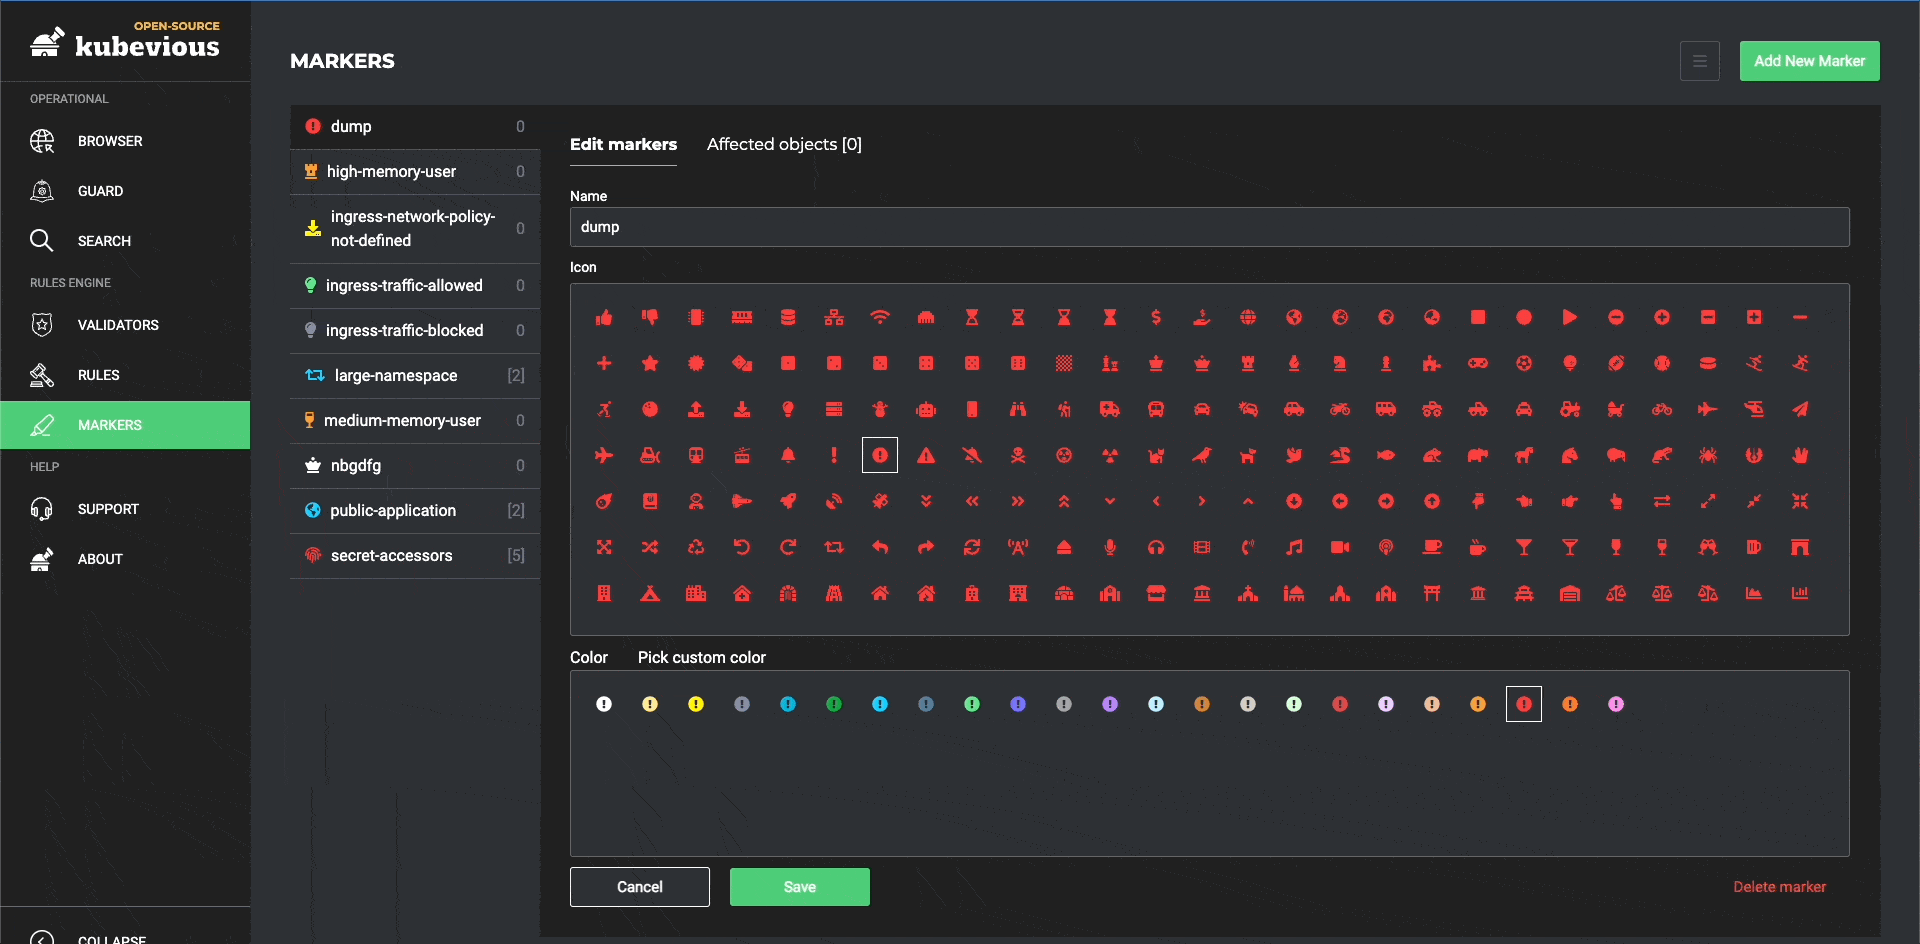Pick the ambulance icon
Viewport: 1920px width, 944px height.
[x=1110, y=409]
